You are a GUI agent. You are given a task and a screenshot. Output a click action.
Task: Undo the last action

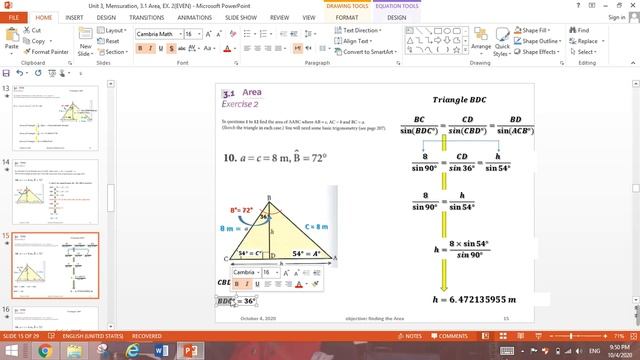click(x=19, y=73)
